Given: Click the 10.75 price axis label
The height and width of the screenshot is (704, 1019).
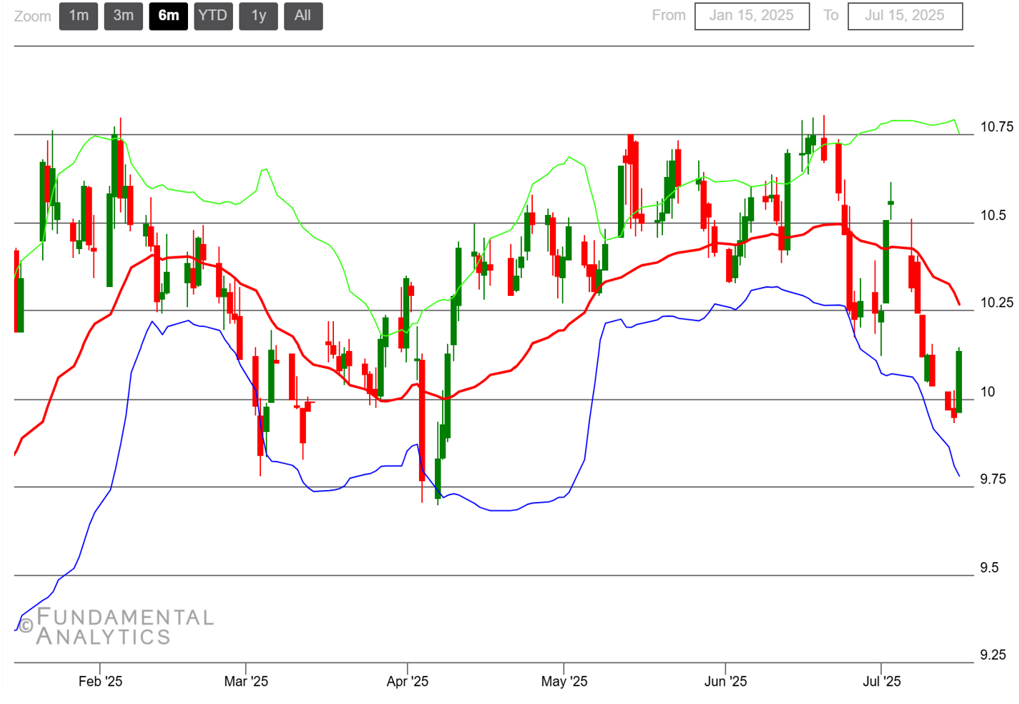Looking at the screenshot, I should coord(996,127).
